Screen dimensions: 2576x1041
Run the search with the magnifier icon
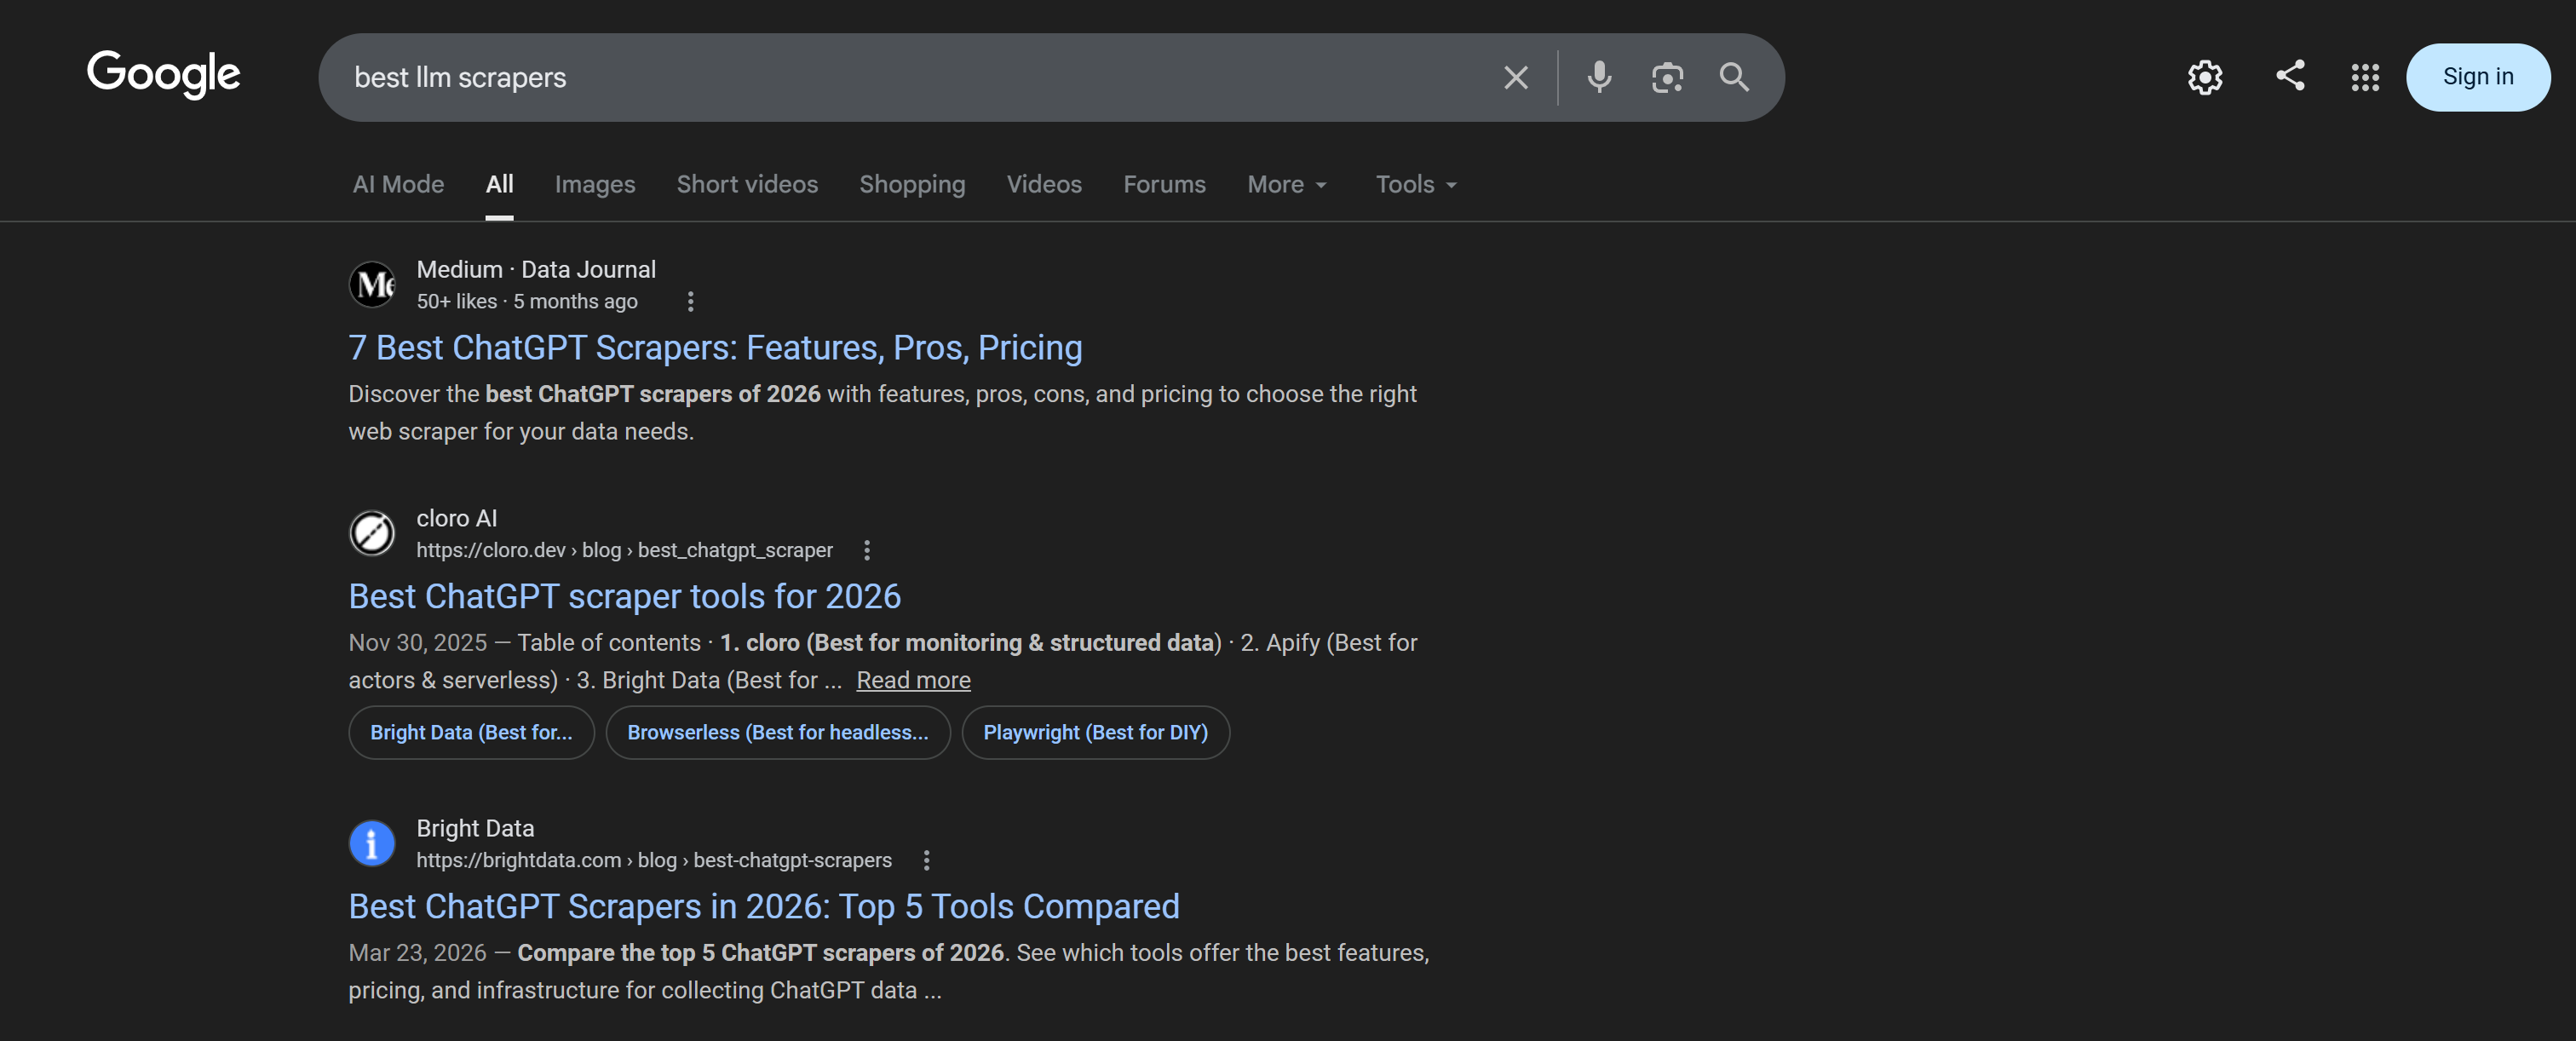1734,77
